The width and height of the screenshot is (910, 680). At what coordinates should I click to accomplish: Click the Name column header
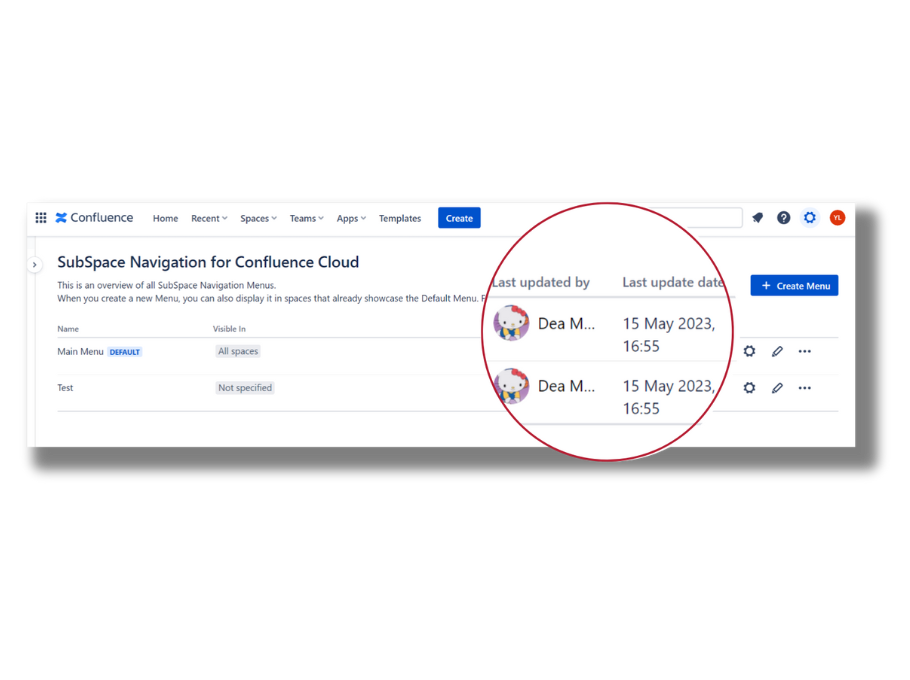pyautogui.click(x=68, y=328)
